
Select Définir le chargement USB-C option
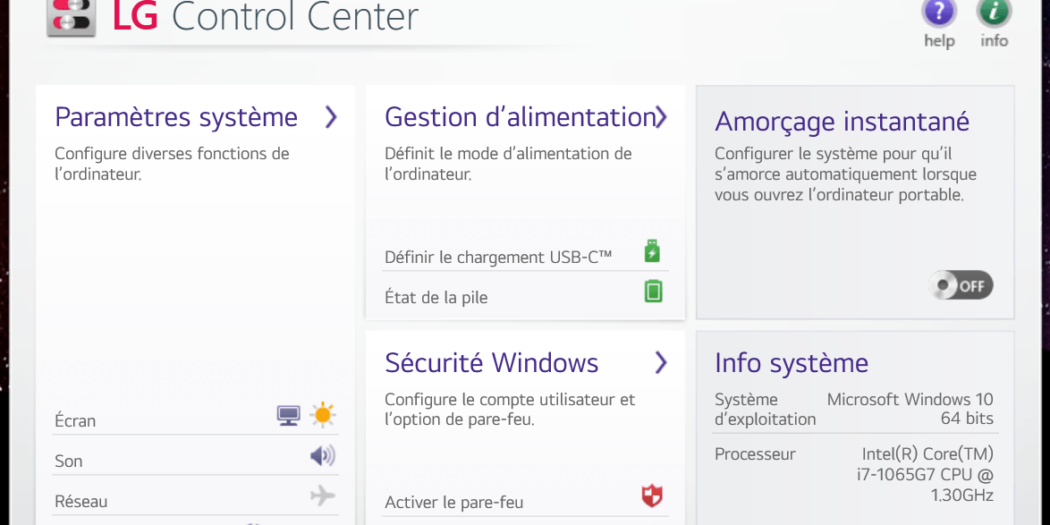[498, 257]
